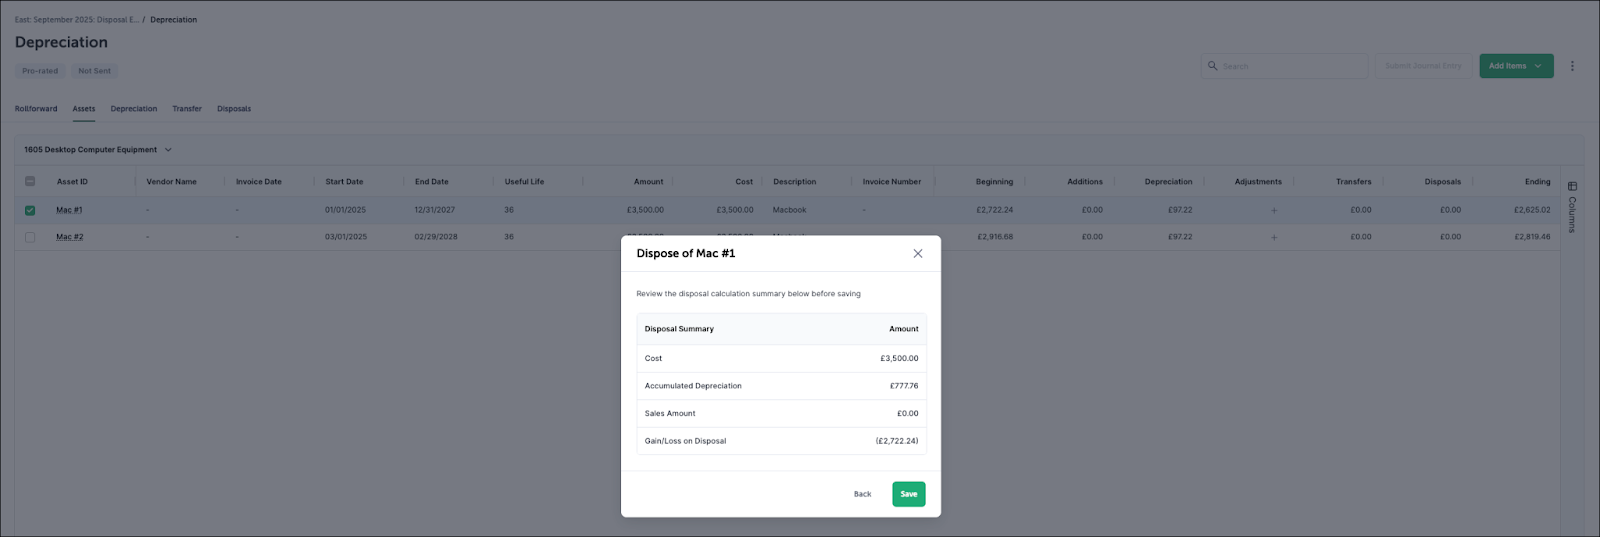Click the Search input field

1292,66
